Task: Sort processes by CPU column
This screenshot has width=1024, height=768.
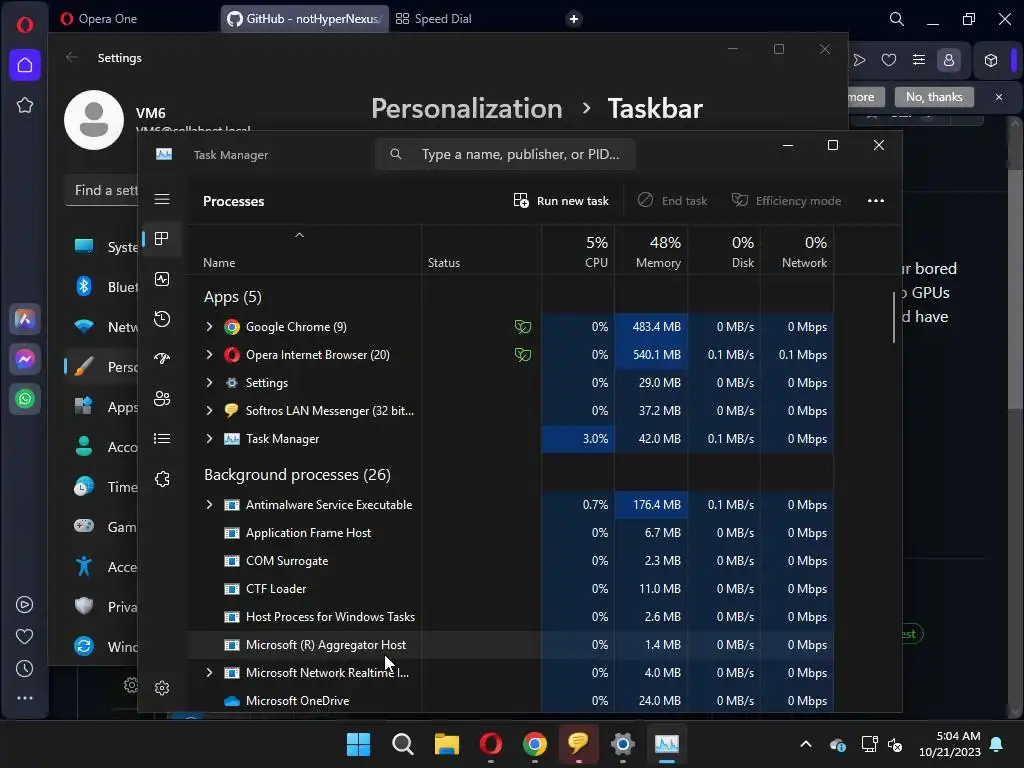Action: 578,251
